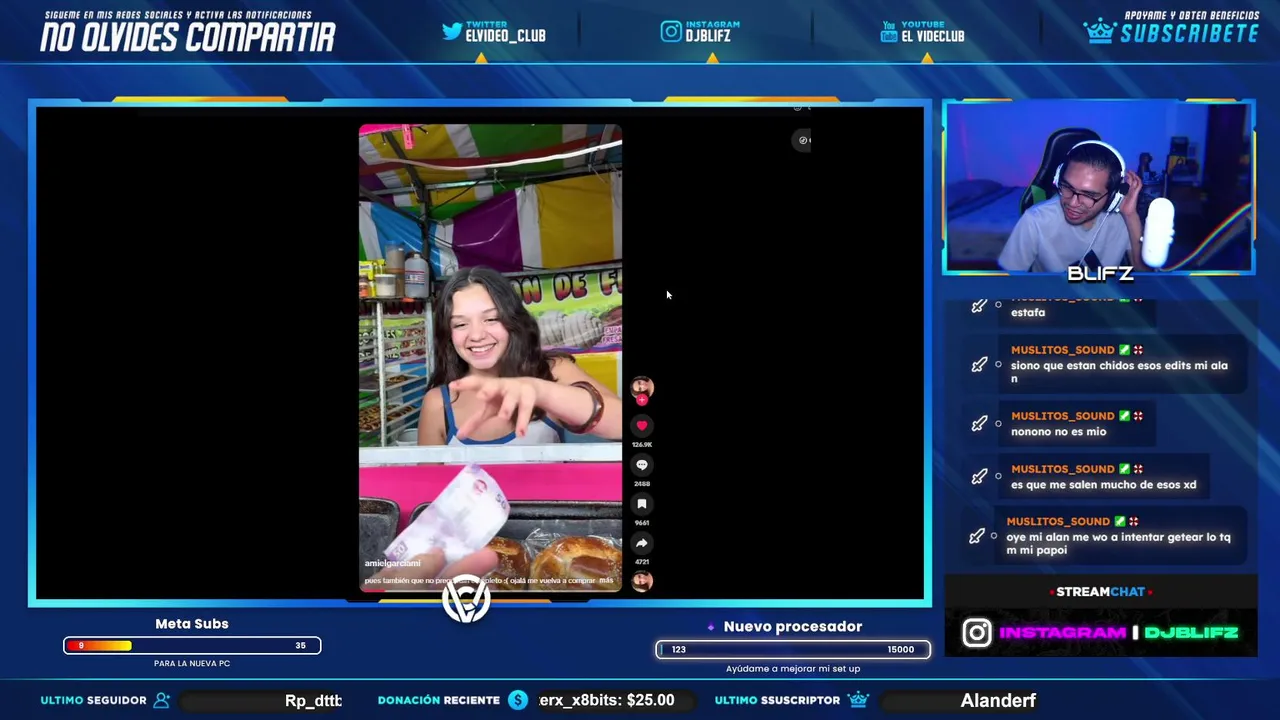Click sword badge beside 'es que me salen' message
The width and height of the screenshot is (1280, 720).
979,476
